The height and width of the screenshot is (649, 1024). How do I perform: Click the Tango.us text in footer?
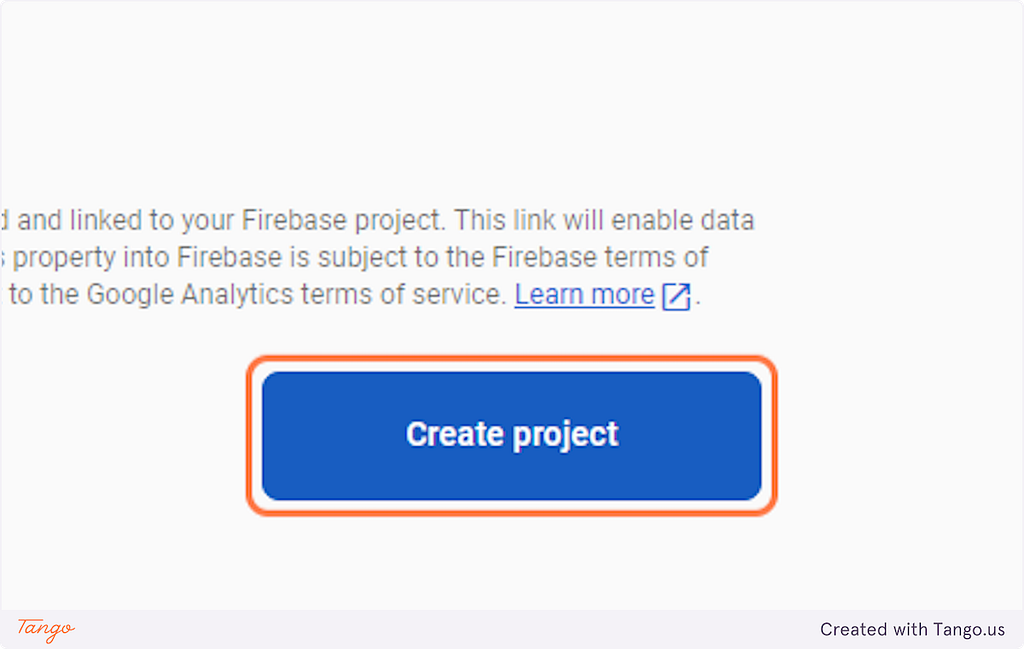[x=969, y=629]
